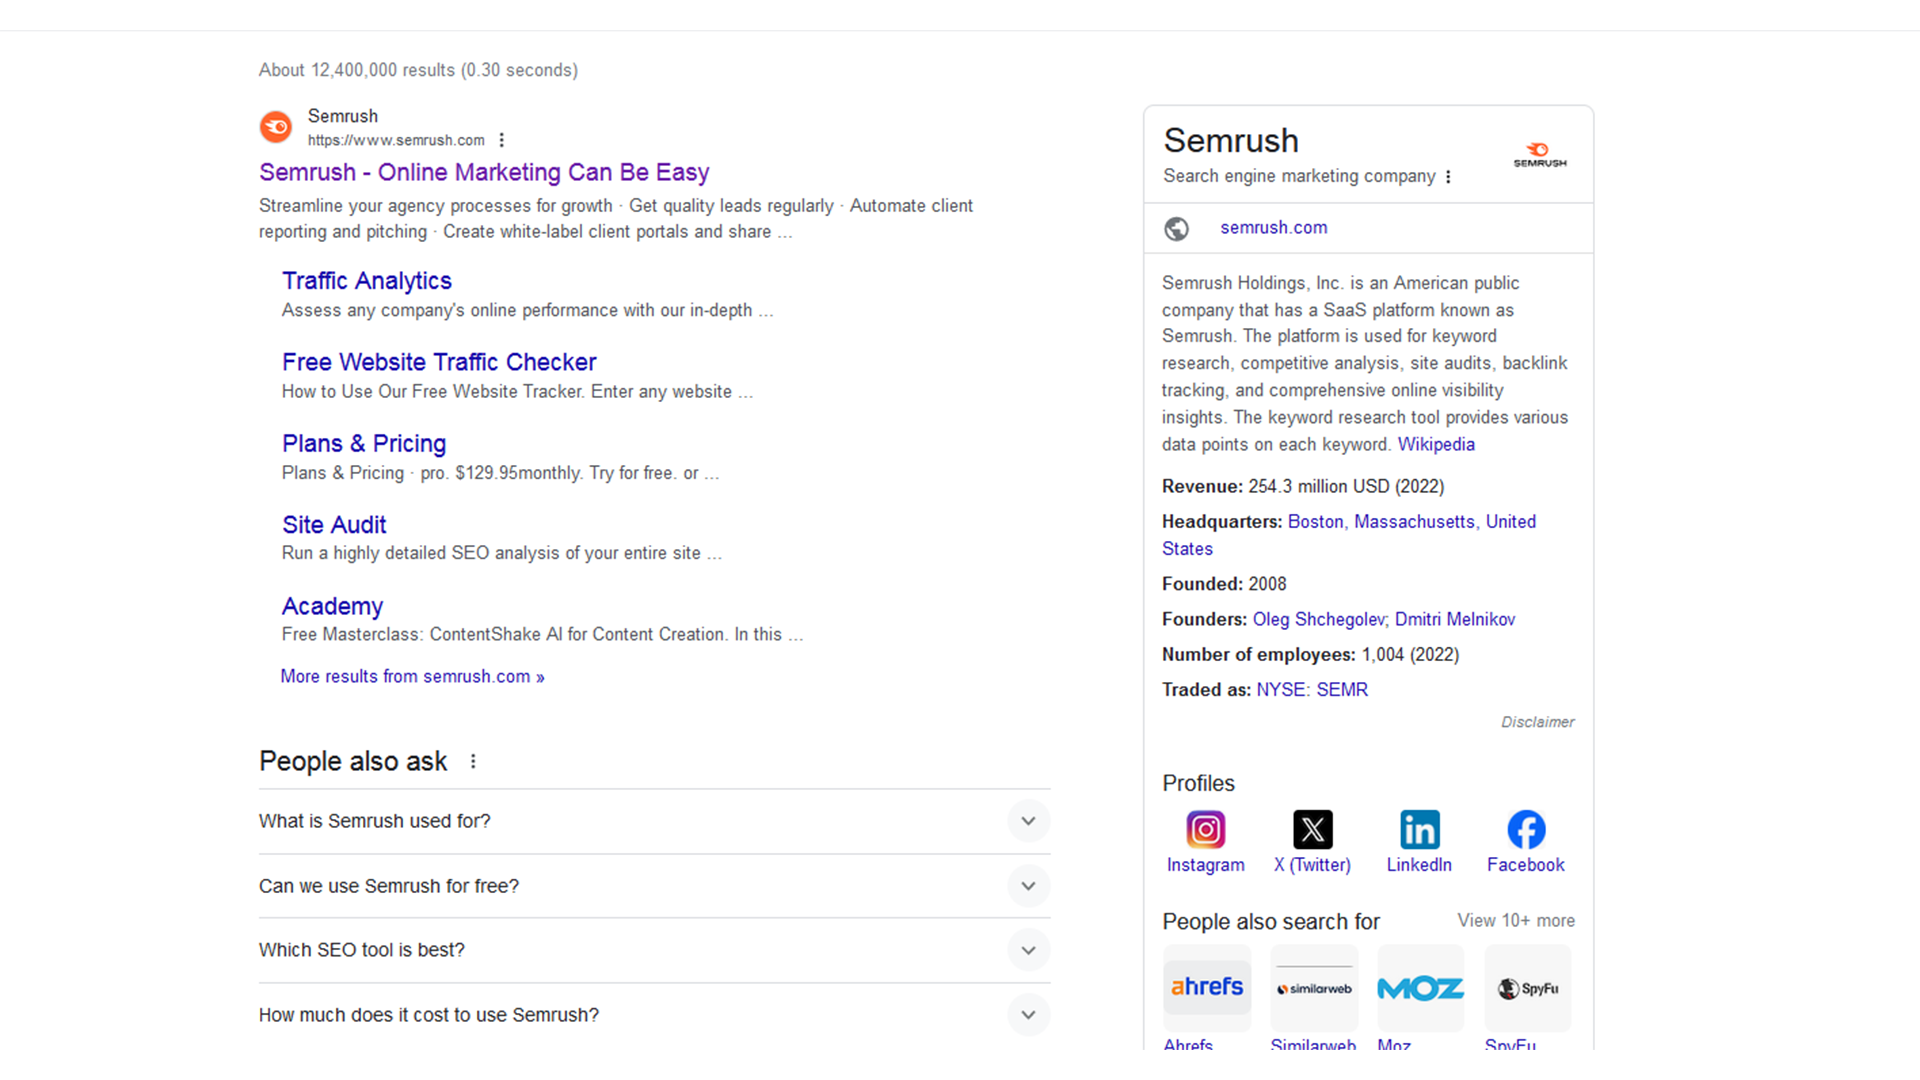
Task: Click 'View 10+ more' link
Action: pyautogui.click(x=1516, y=921)
